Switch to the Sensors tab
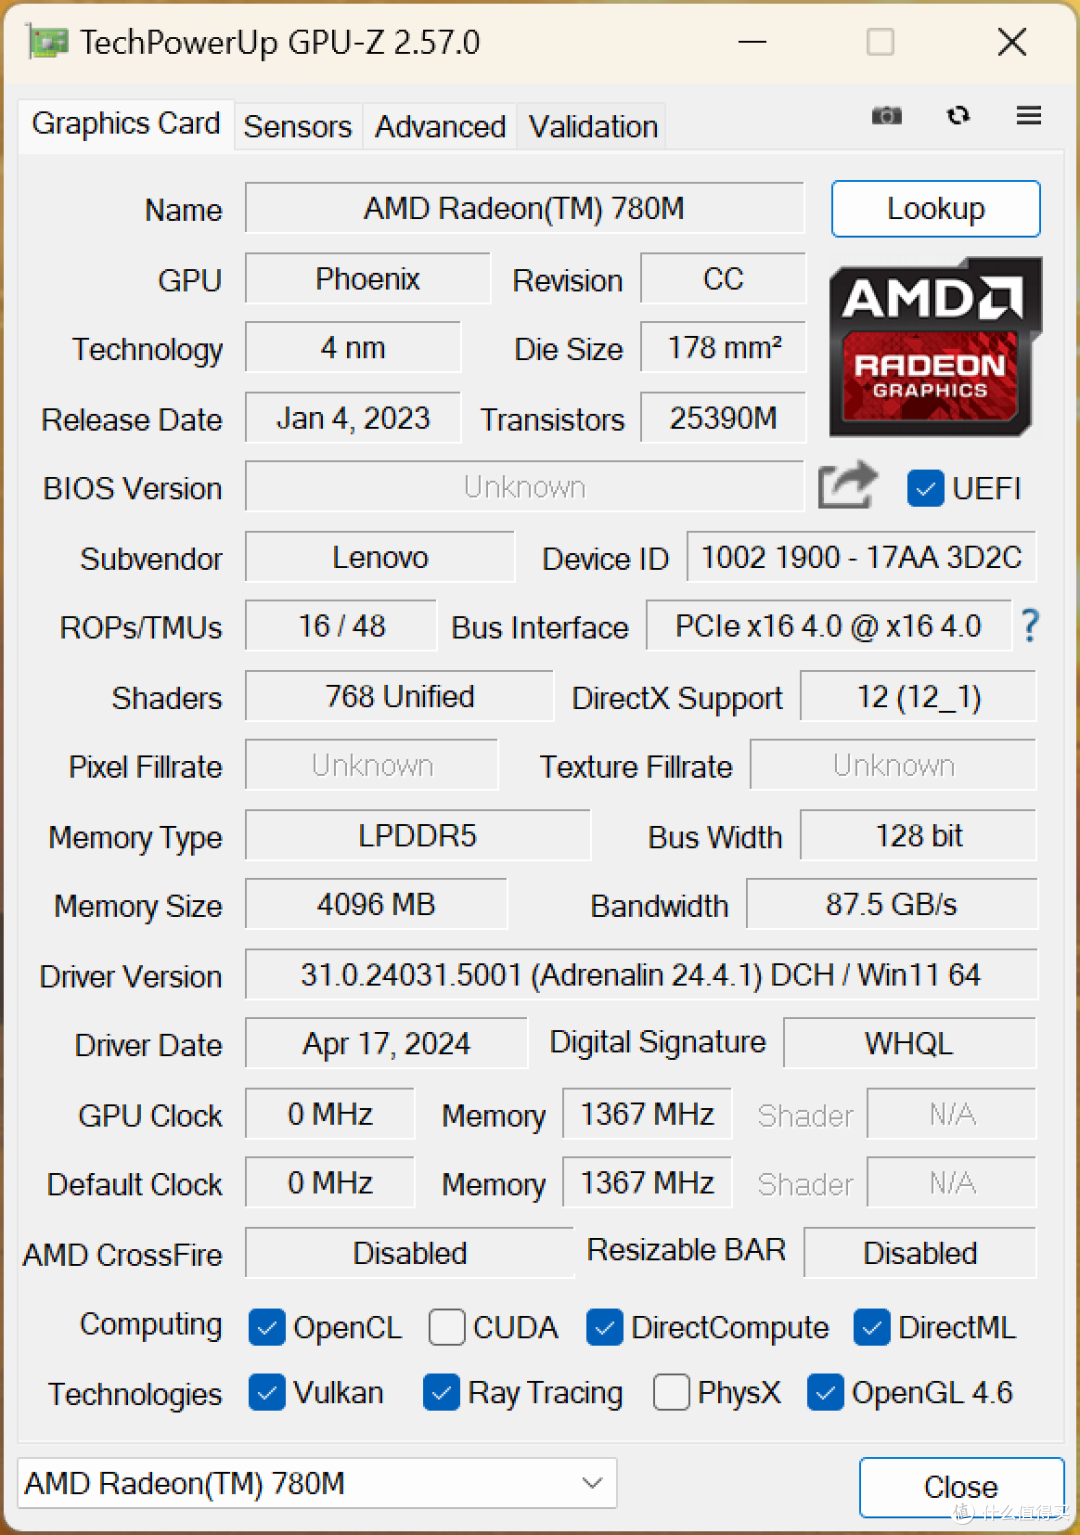The width and height of the screenshot is (1080, 1535). pos(297,127)
